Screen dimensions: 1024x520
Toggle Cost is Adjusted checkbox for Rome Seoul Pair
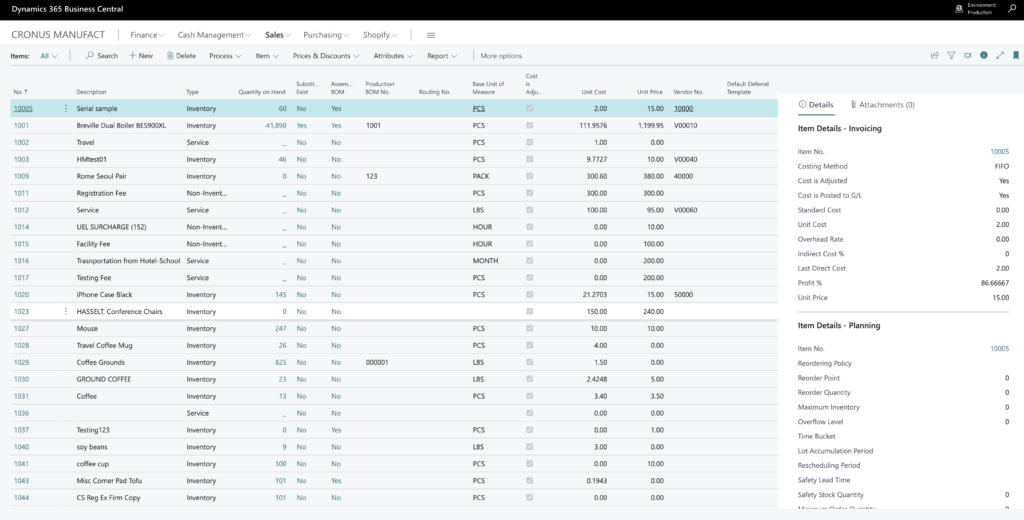(x=530, y=176)
